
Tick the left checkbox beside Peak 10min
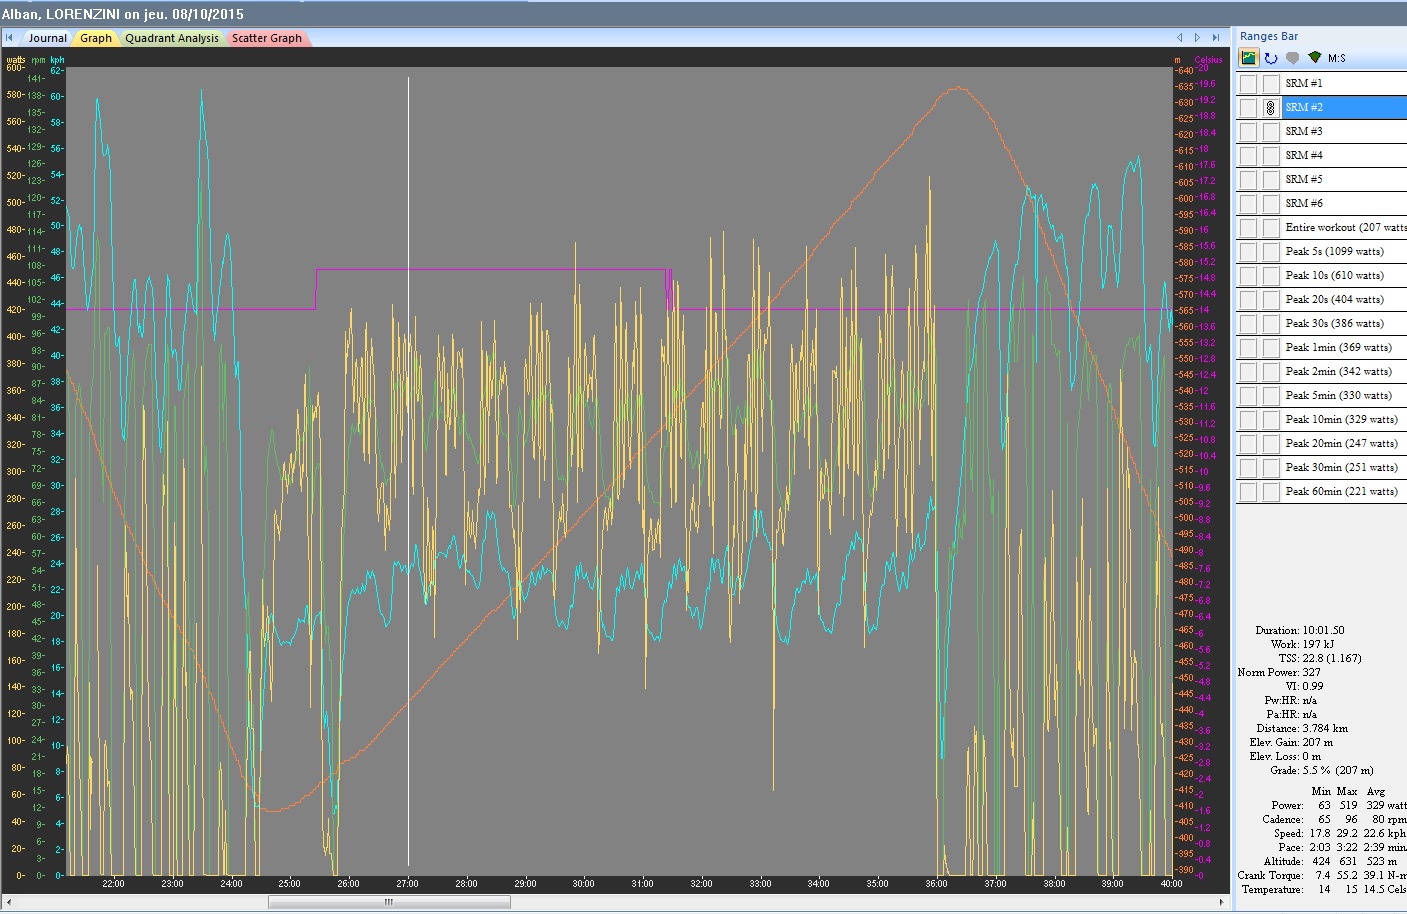coord(1248,420)
